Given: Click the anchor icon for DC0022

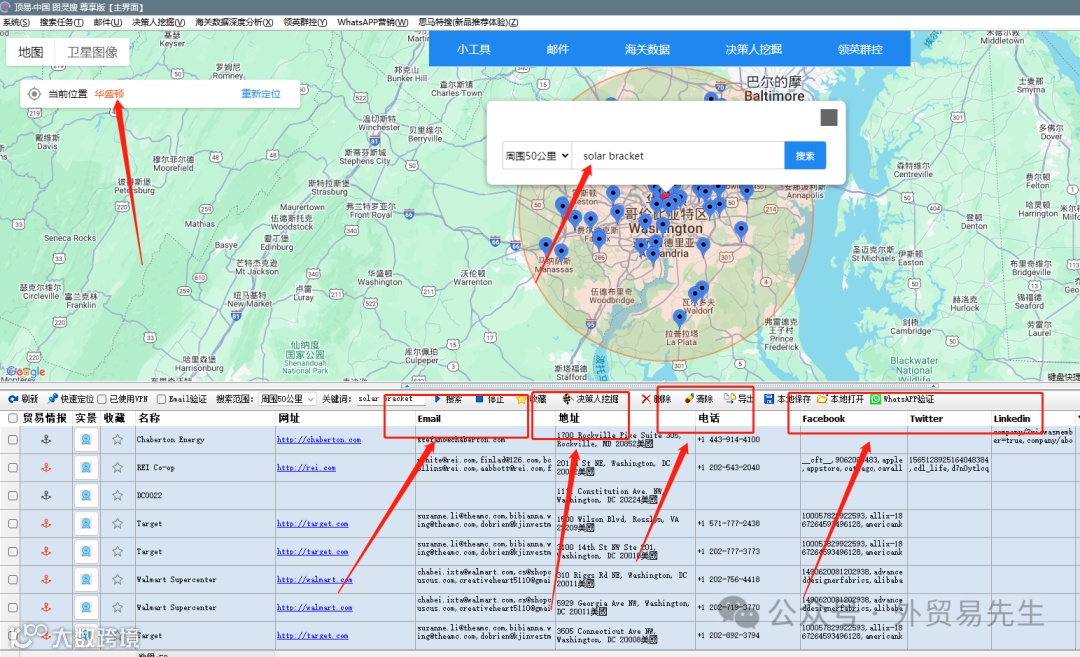Looking at the screenshot, I should pyautogui.click(x=46, y=495).
